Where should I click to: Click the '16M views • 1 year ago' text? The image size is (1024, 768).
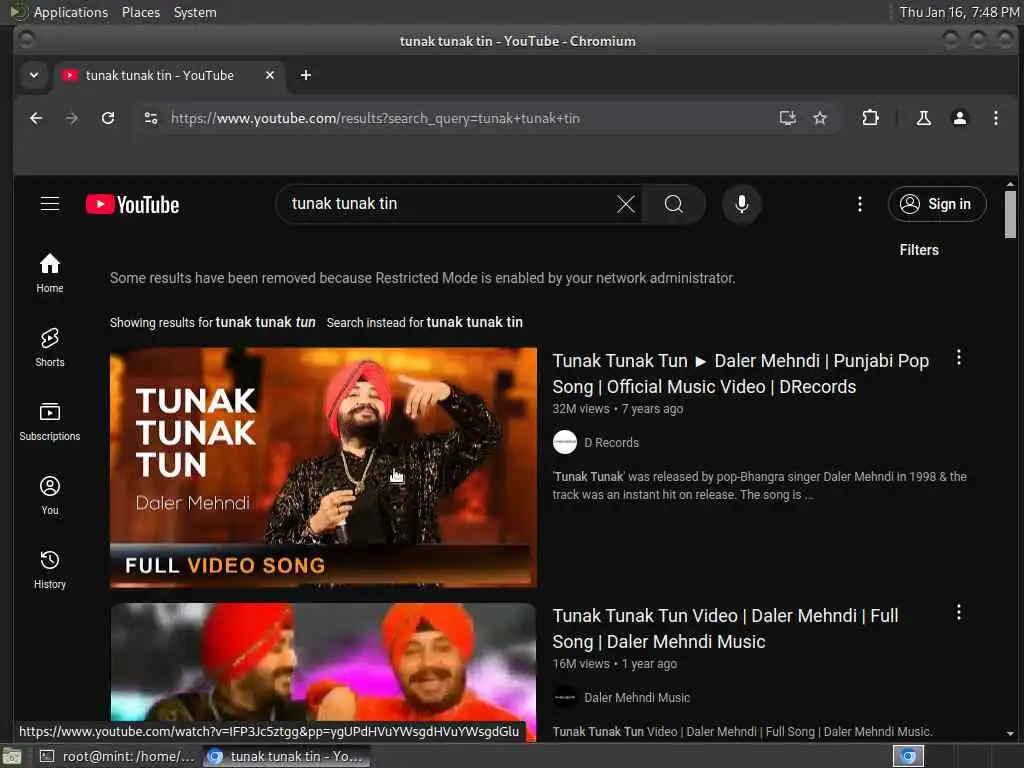pyautogui.click(x=615, y=664)
